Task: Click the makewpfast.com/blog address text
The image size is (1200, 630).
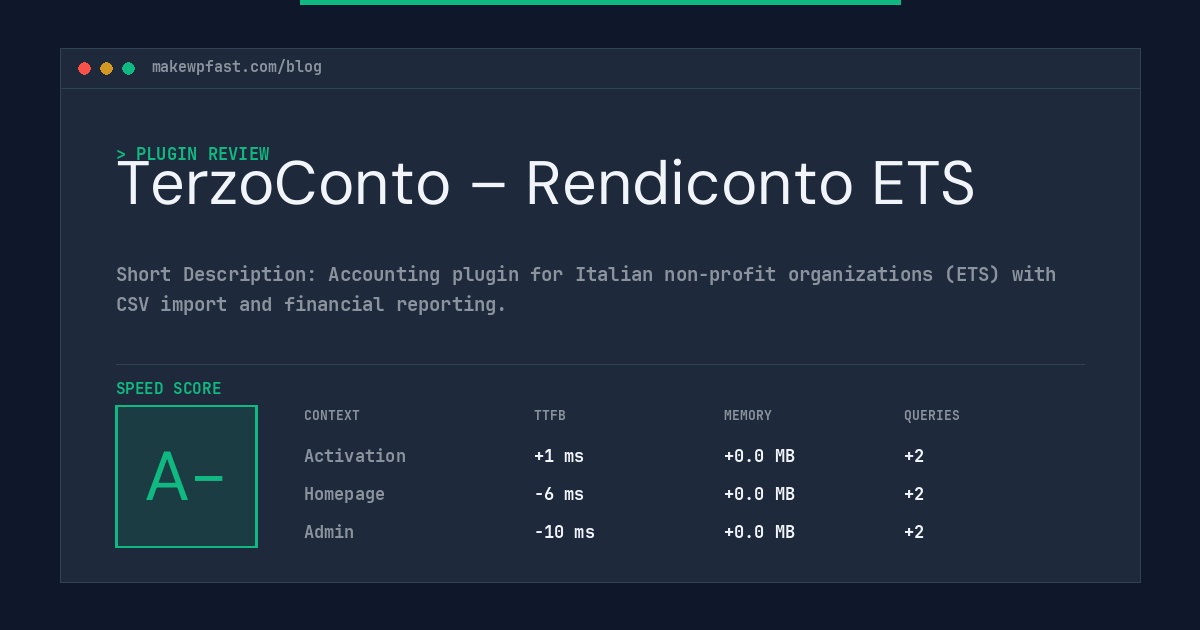Action: [237, 67]
